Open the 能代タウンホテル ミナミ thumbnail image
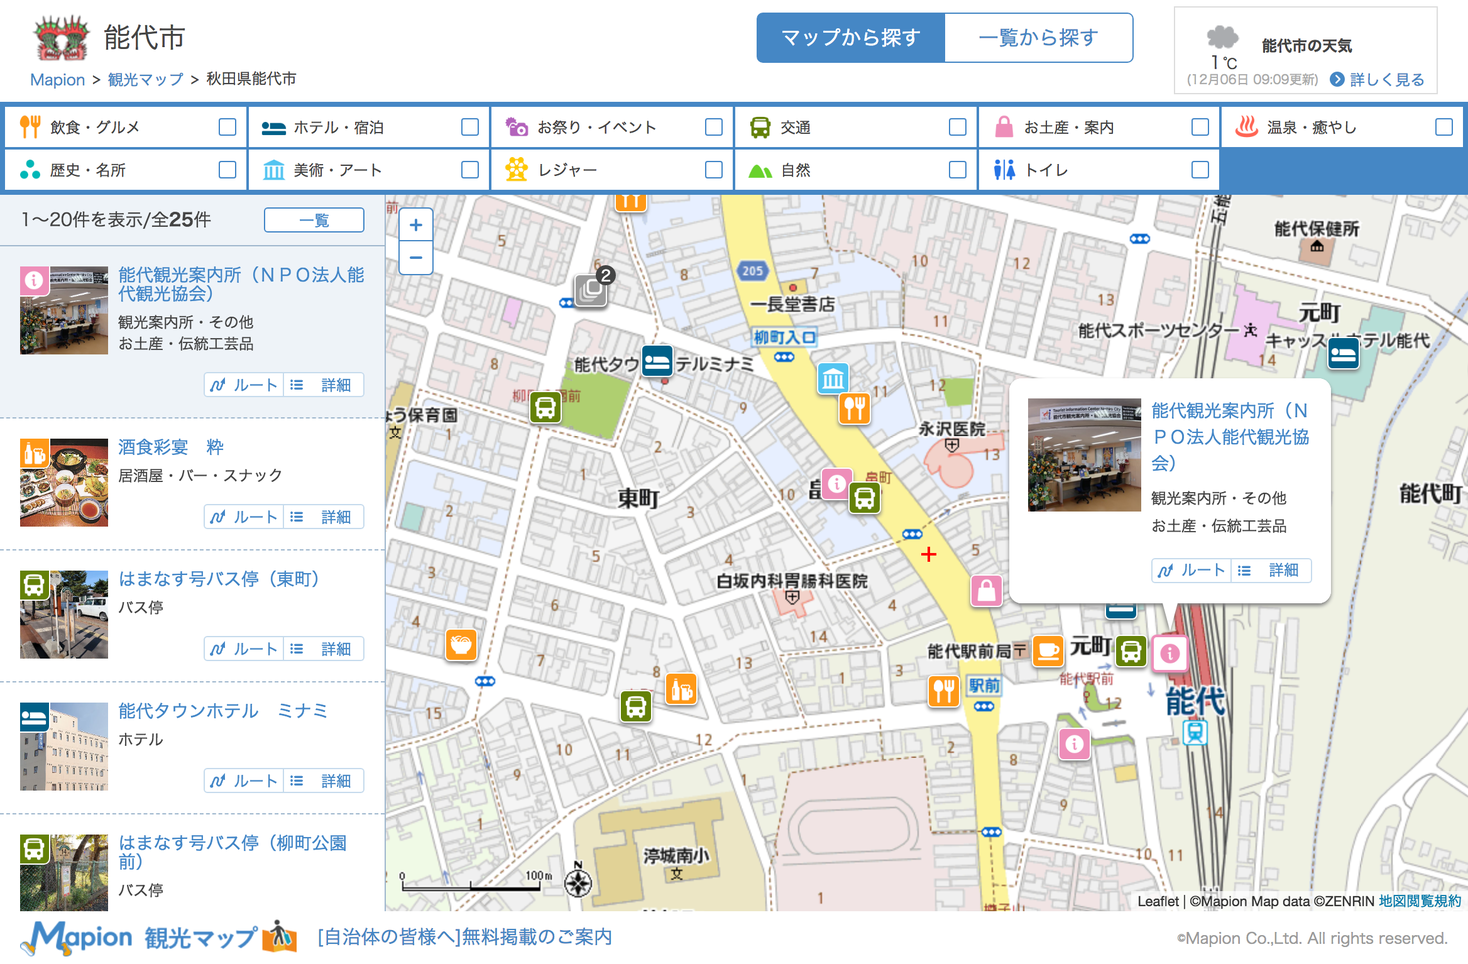This screenshot has height=964, width=1468. coord(64,746)
